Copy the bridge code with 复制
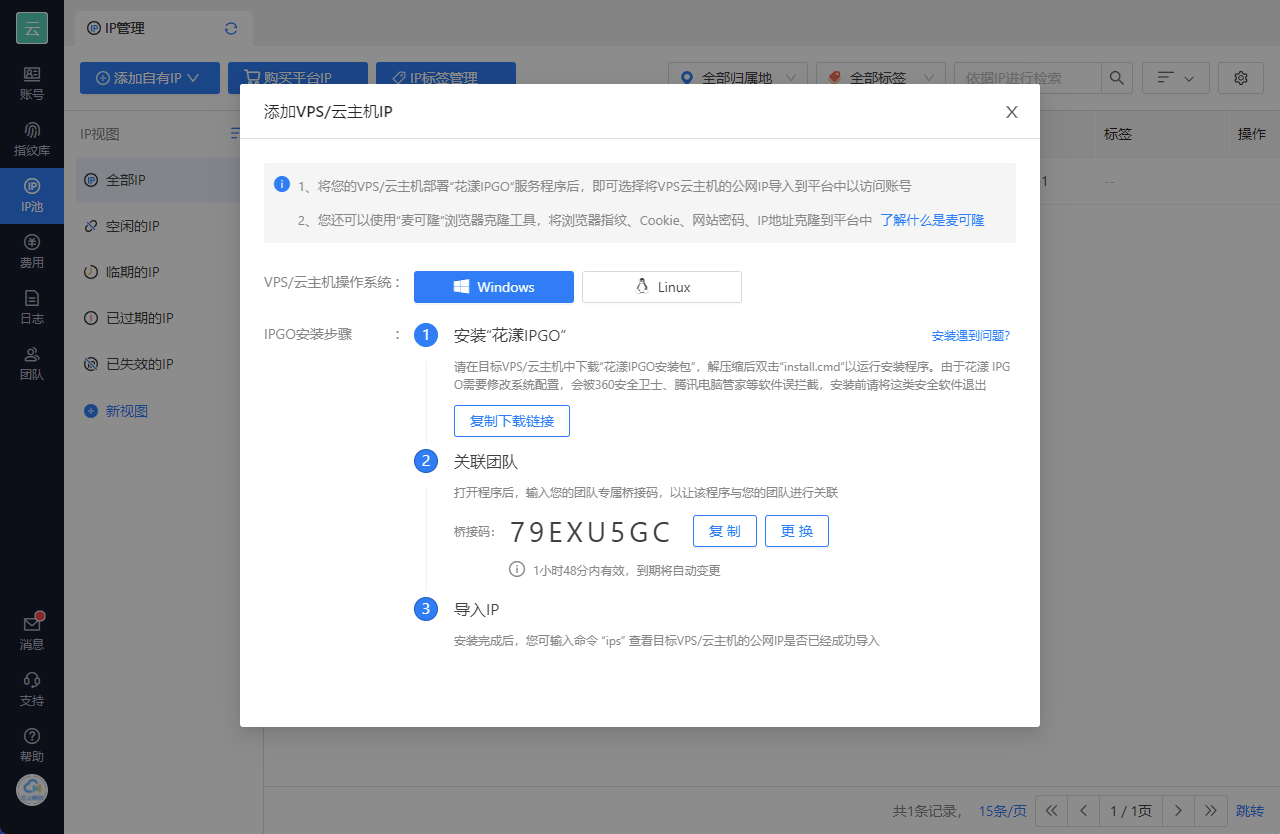Image resolution: width=1280 pixels, height=834 pixels. [x=725, y=531]
